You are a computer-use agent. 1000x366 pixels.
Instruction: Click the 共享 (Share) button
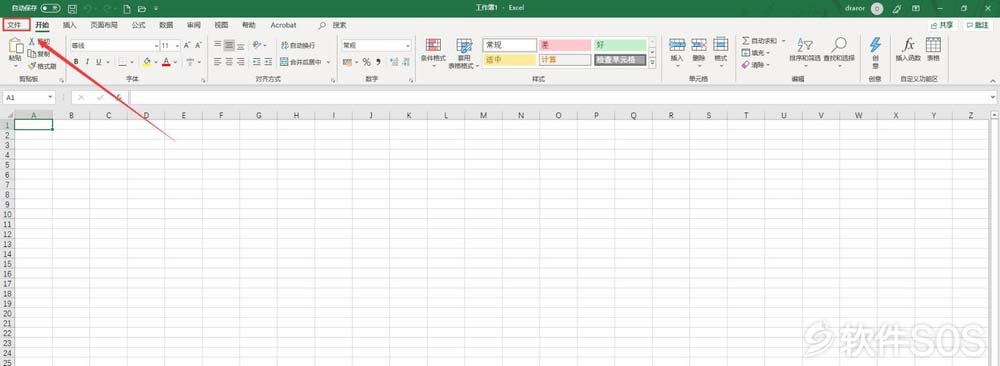[x=943, y=25]
